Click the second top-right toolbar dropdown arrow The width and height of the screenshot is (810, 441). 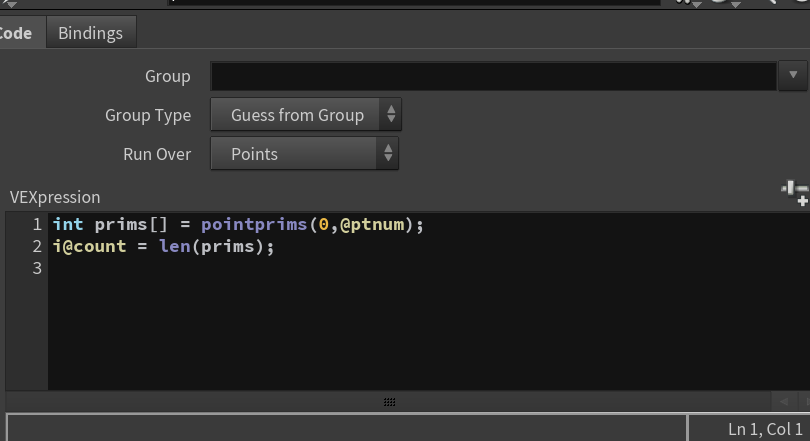(x=736, y=4)
